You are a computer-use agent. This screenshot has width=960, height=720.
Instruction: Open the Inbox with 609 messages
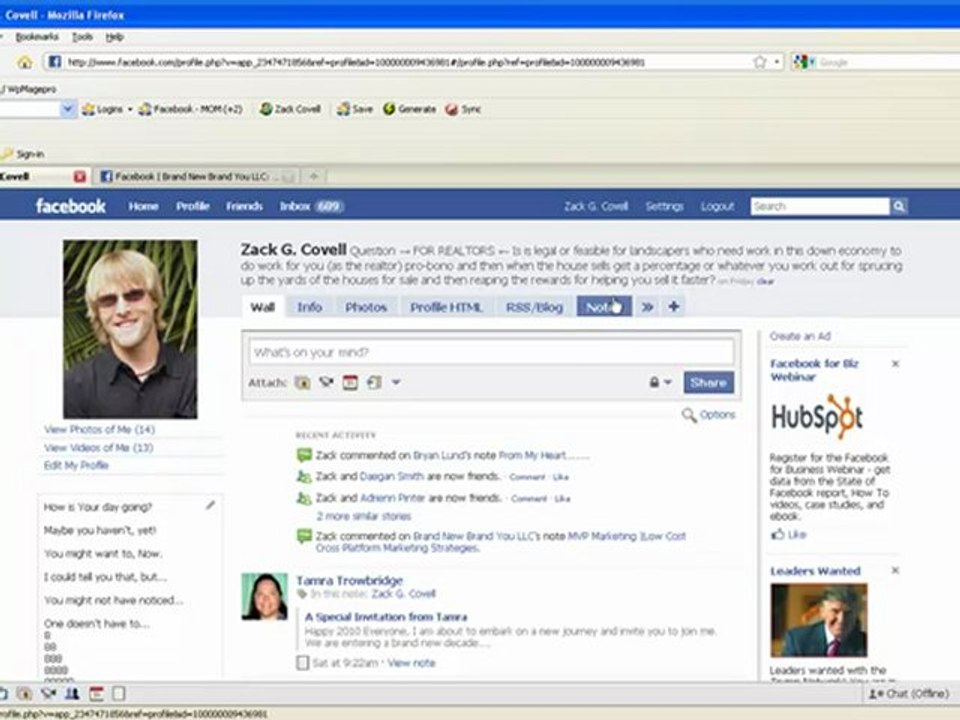pyautogui.click(x=312, y=206)
